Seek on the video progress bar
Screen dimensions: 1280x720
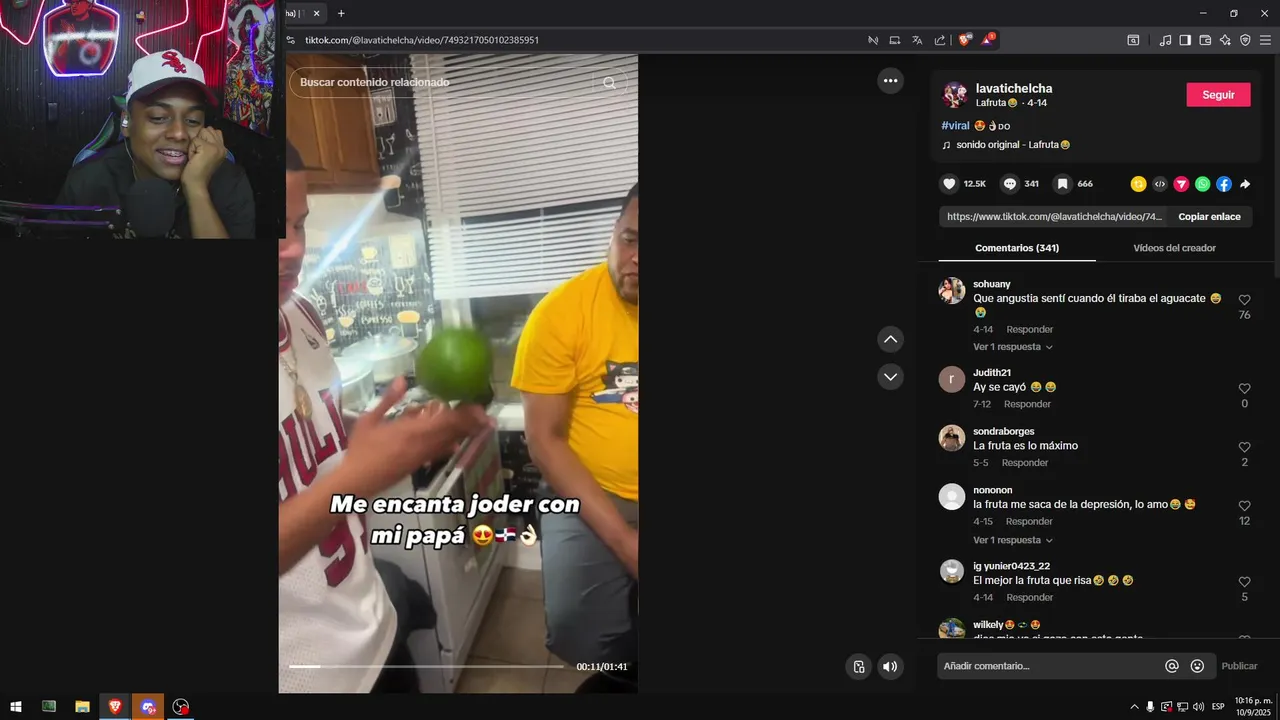point(426,666)
